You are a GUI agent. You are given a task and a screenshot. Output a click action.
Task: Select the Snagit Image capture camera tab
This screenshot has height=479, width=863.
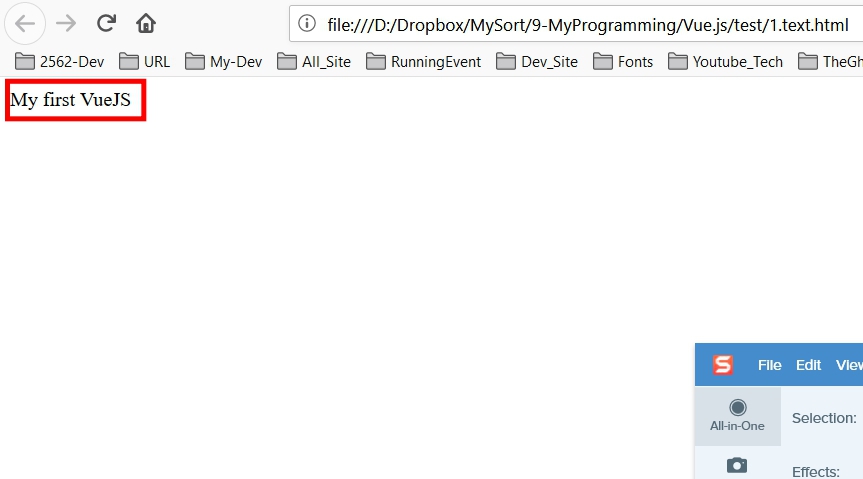pos(737,465)
